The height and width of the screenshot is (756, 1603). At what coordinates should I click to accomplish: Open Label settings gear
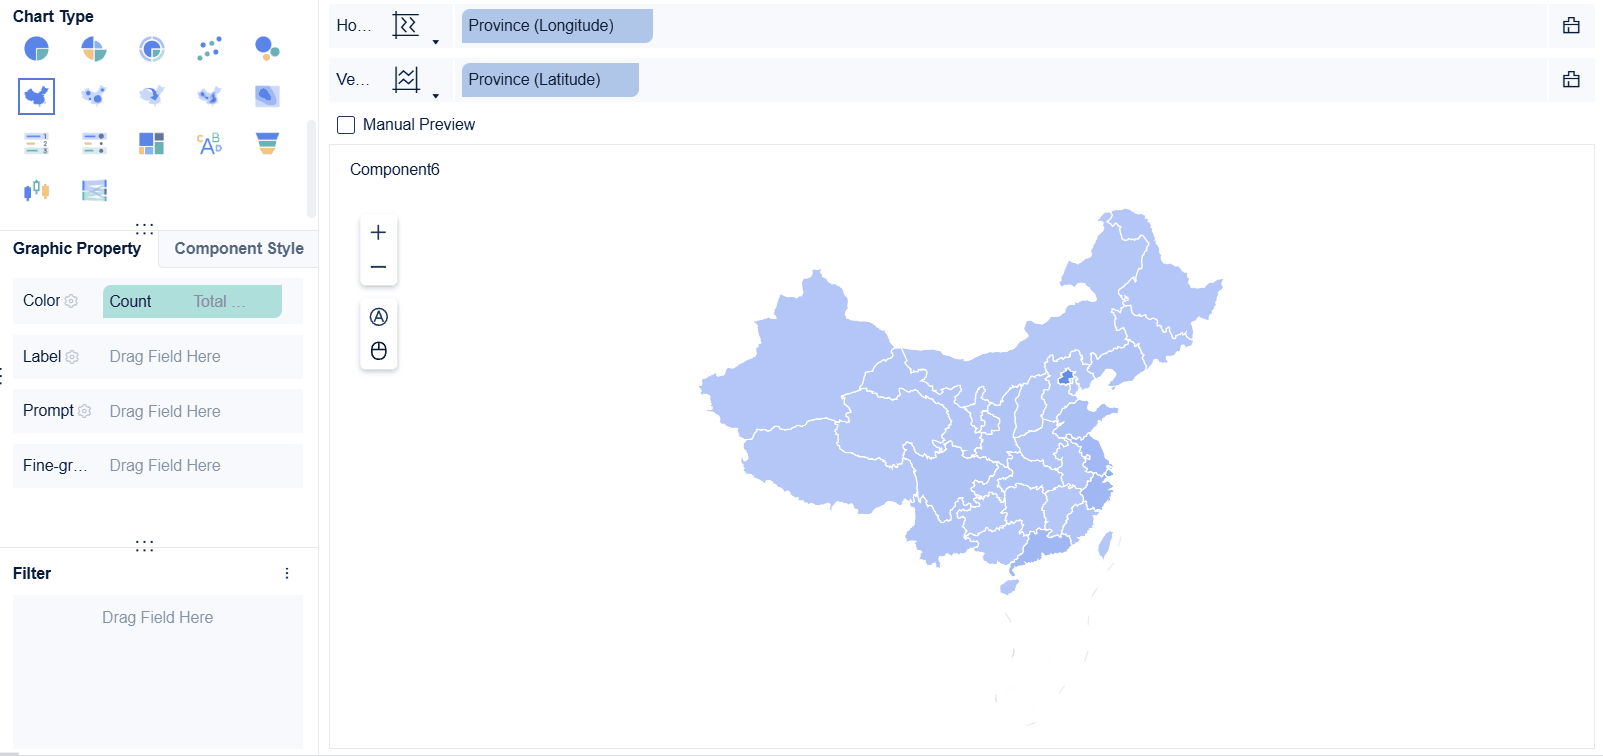(72, 357)
